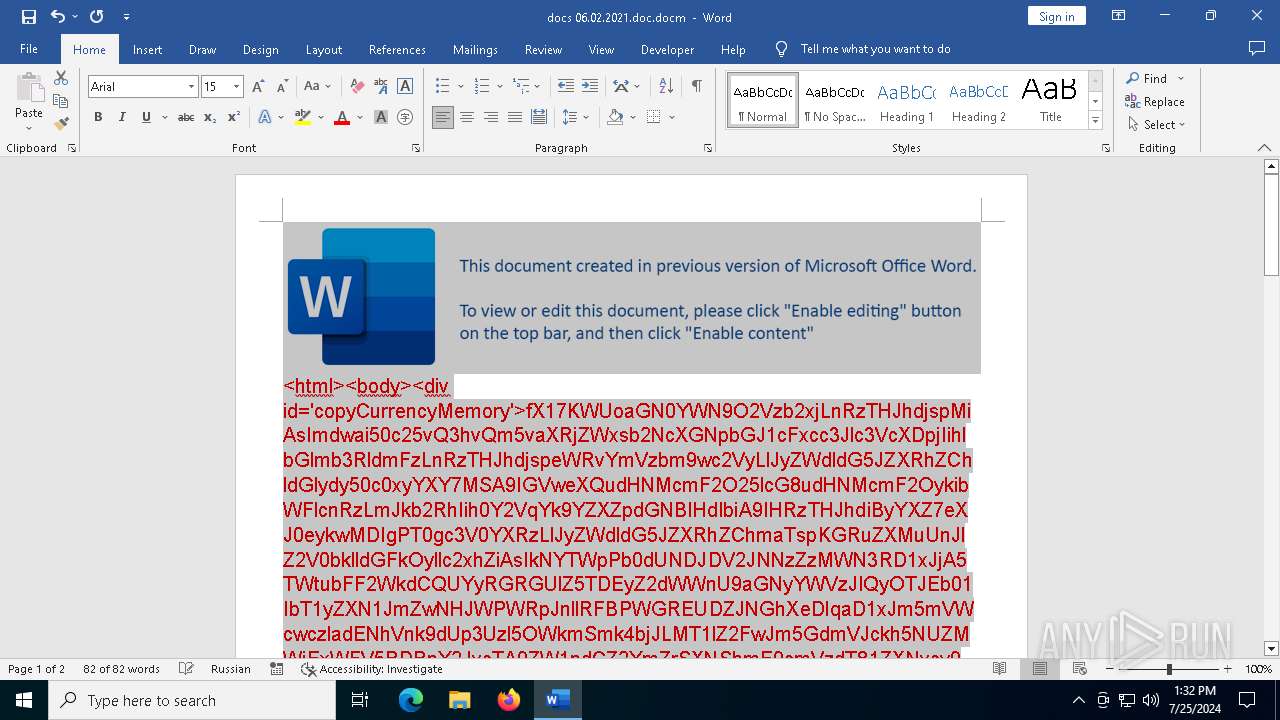Apply subscript formatting
The width and height of the screenshot is (1280, 720).
(x=210, y=117)
